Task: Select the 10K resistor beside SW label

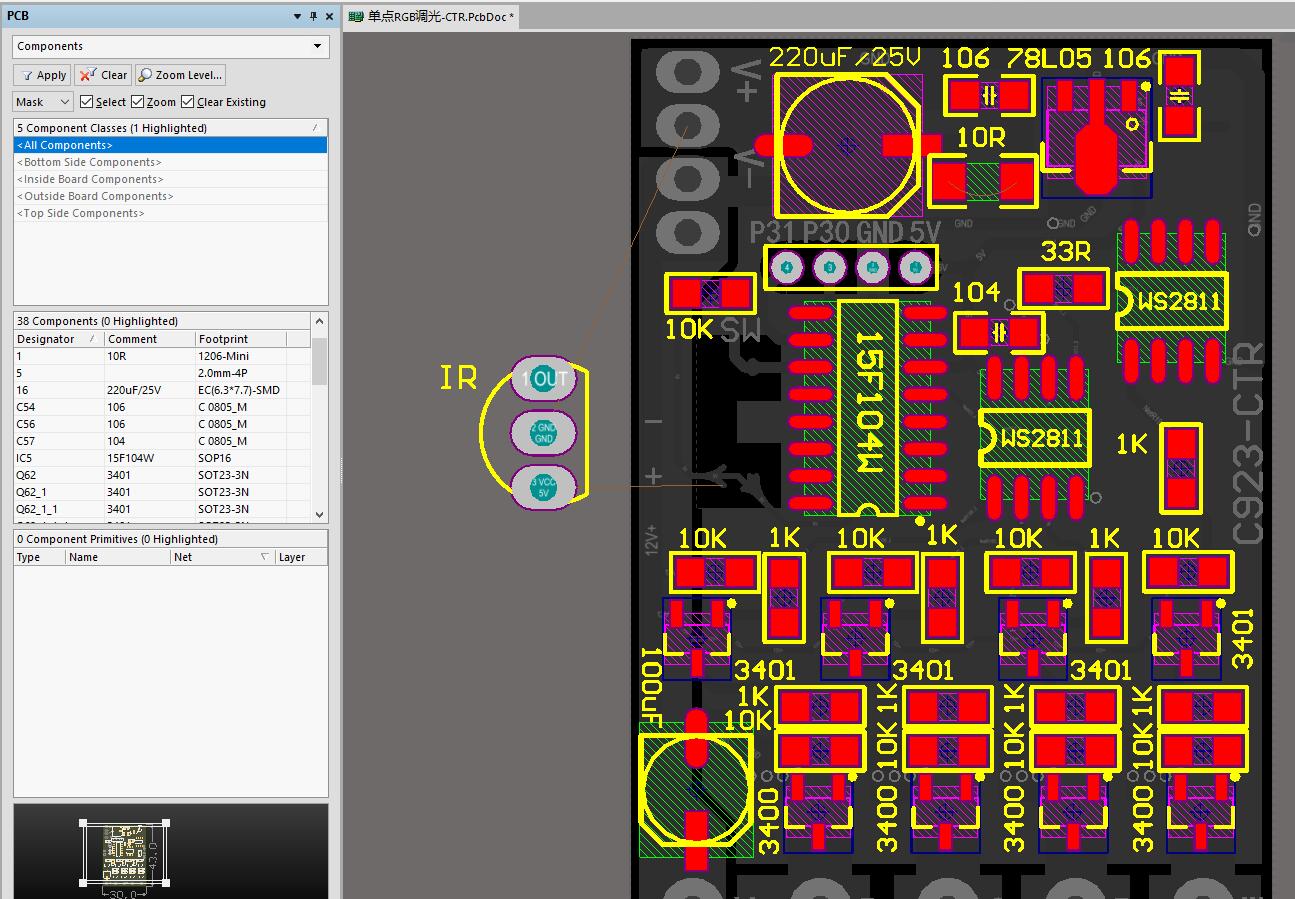Action: (711, 293)
